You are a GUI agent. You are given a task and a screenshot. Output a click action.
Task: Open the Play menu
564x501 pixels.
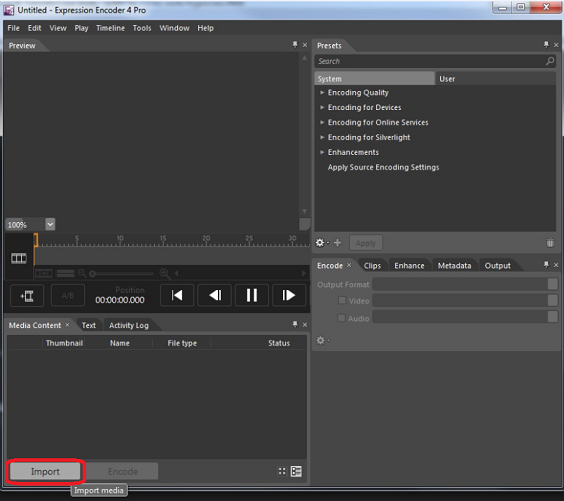click(x=81, y=28)
